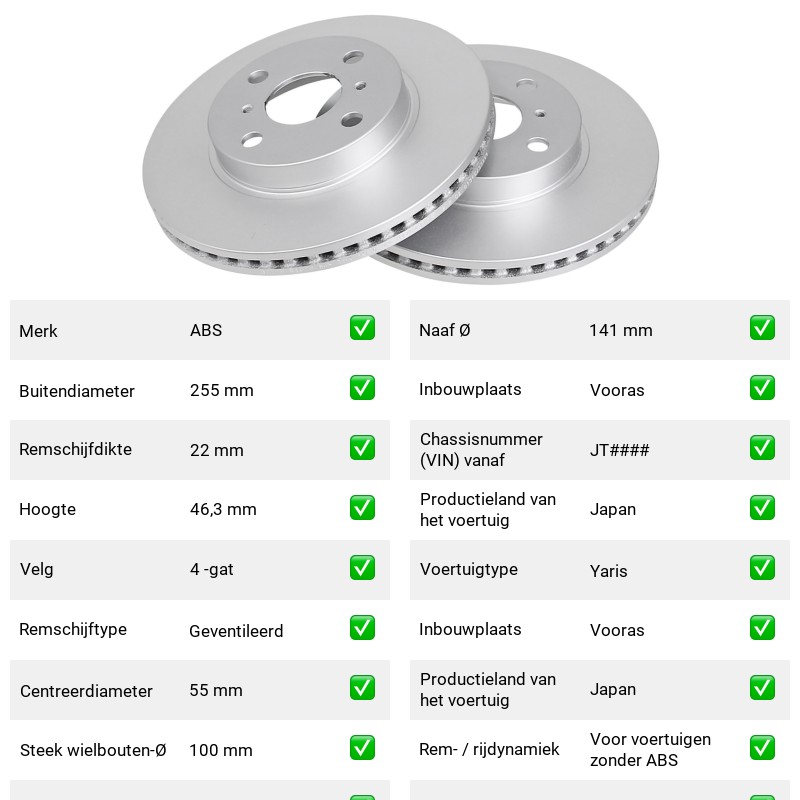The width and height of the screenshot is (800, 800).
Task: Click the checkmark for Chassisnummer JT####
Action: click(x=762, y=447)
